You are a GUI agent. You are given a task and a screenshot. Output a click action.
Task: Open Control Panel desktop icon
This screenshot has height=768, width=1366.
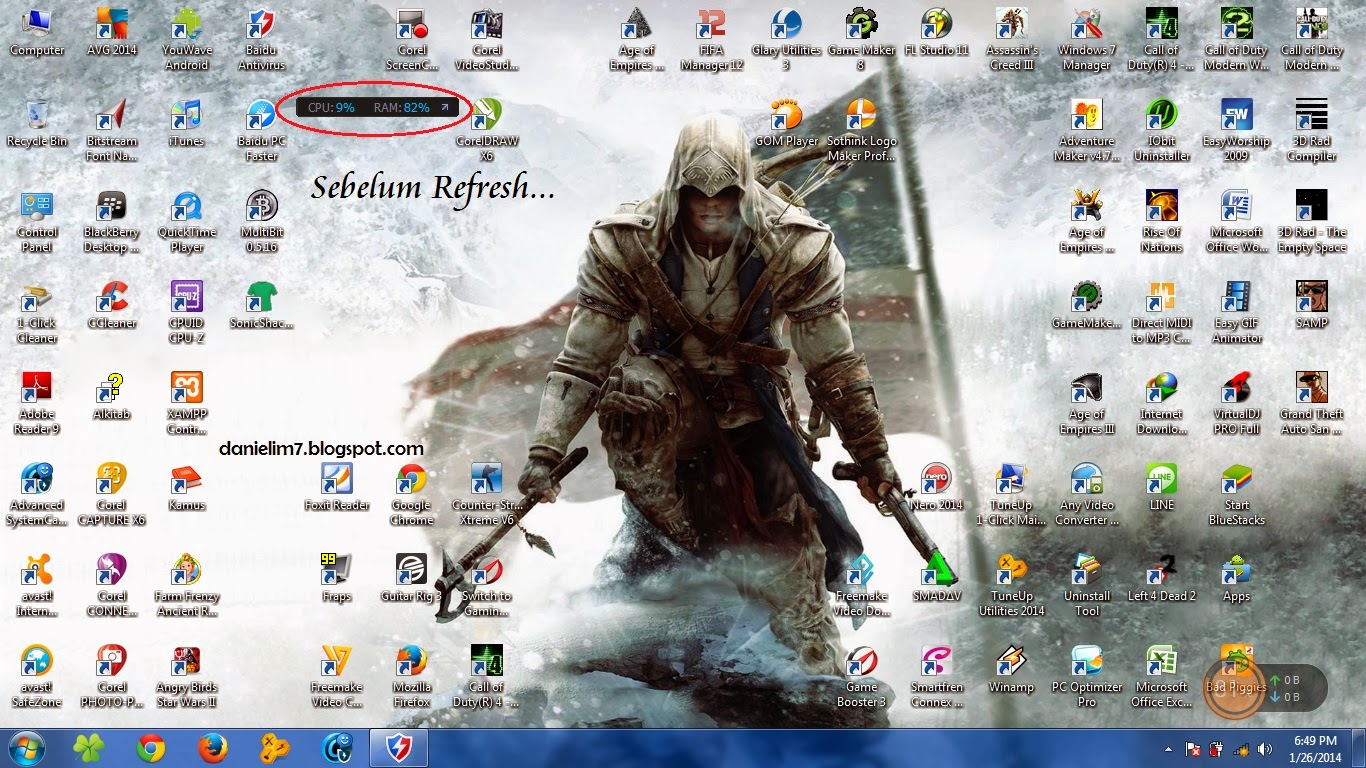pos(37,221)
